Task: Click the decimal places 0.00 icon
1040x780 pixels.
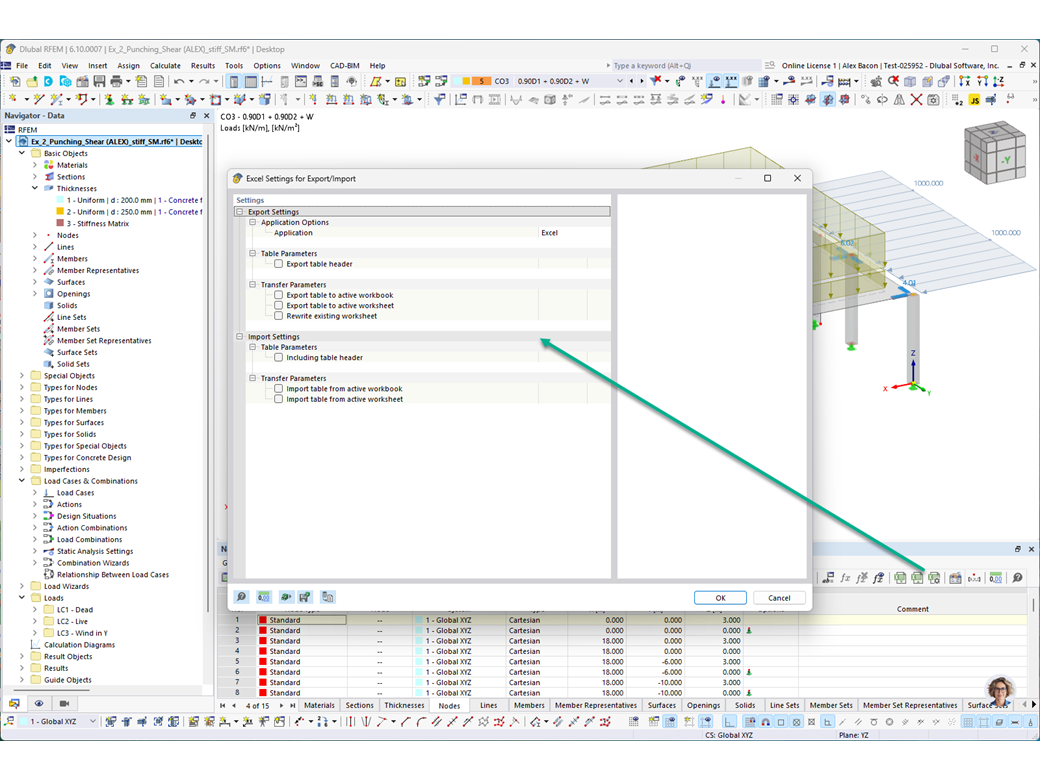Action: (996, 577)
